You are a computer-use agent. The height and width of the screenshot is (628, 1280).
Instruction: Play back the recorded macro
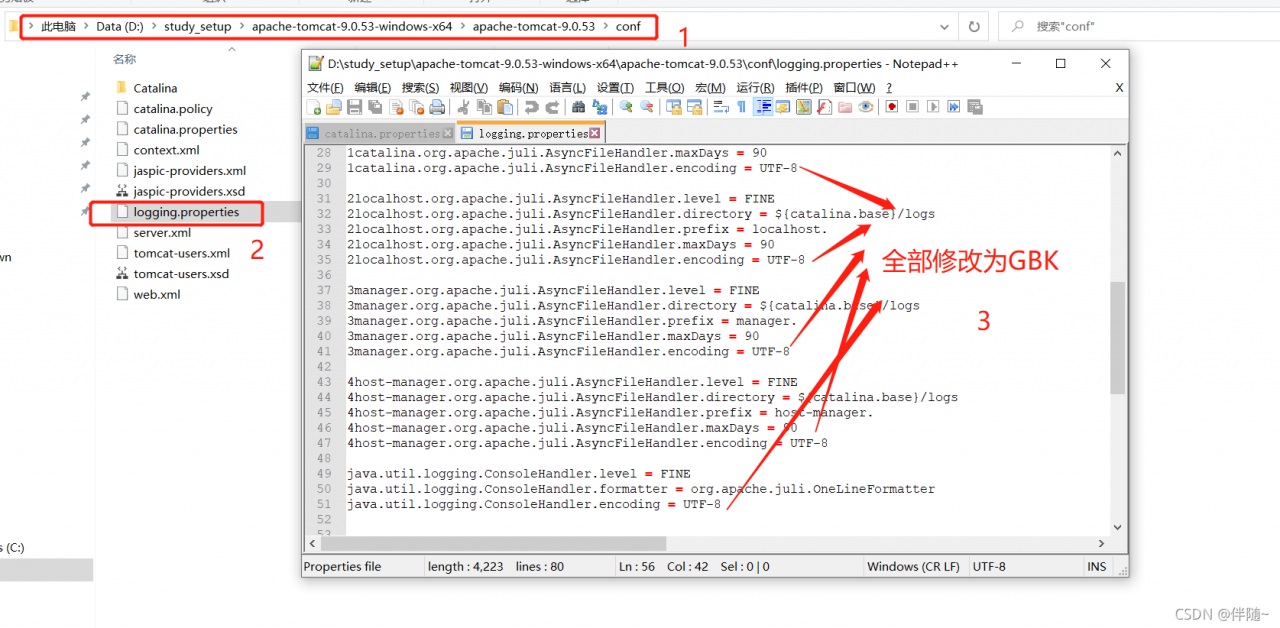coord(933,107)
